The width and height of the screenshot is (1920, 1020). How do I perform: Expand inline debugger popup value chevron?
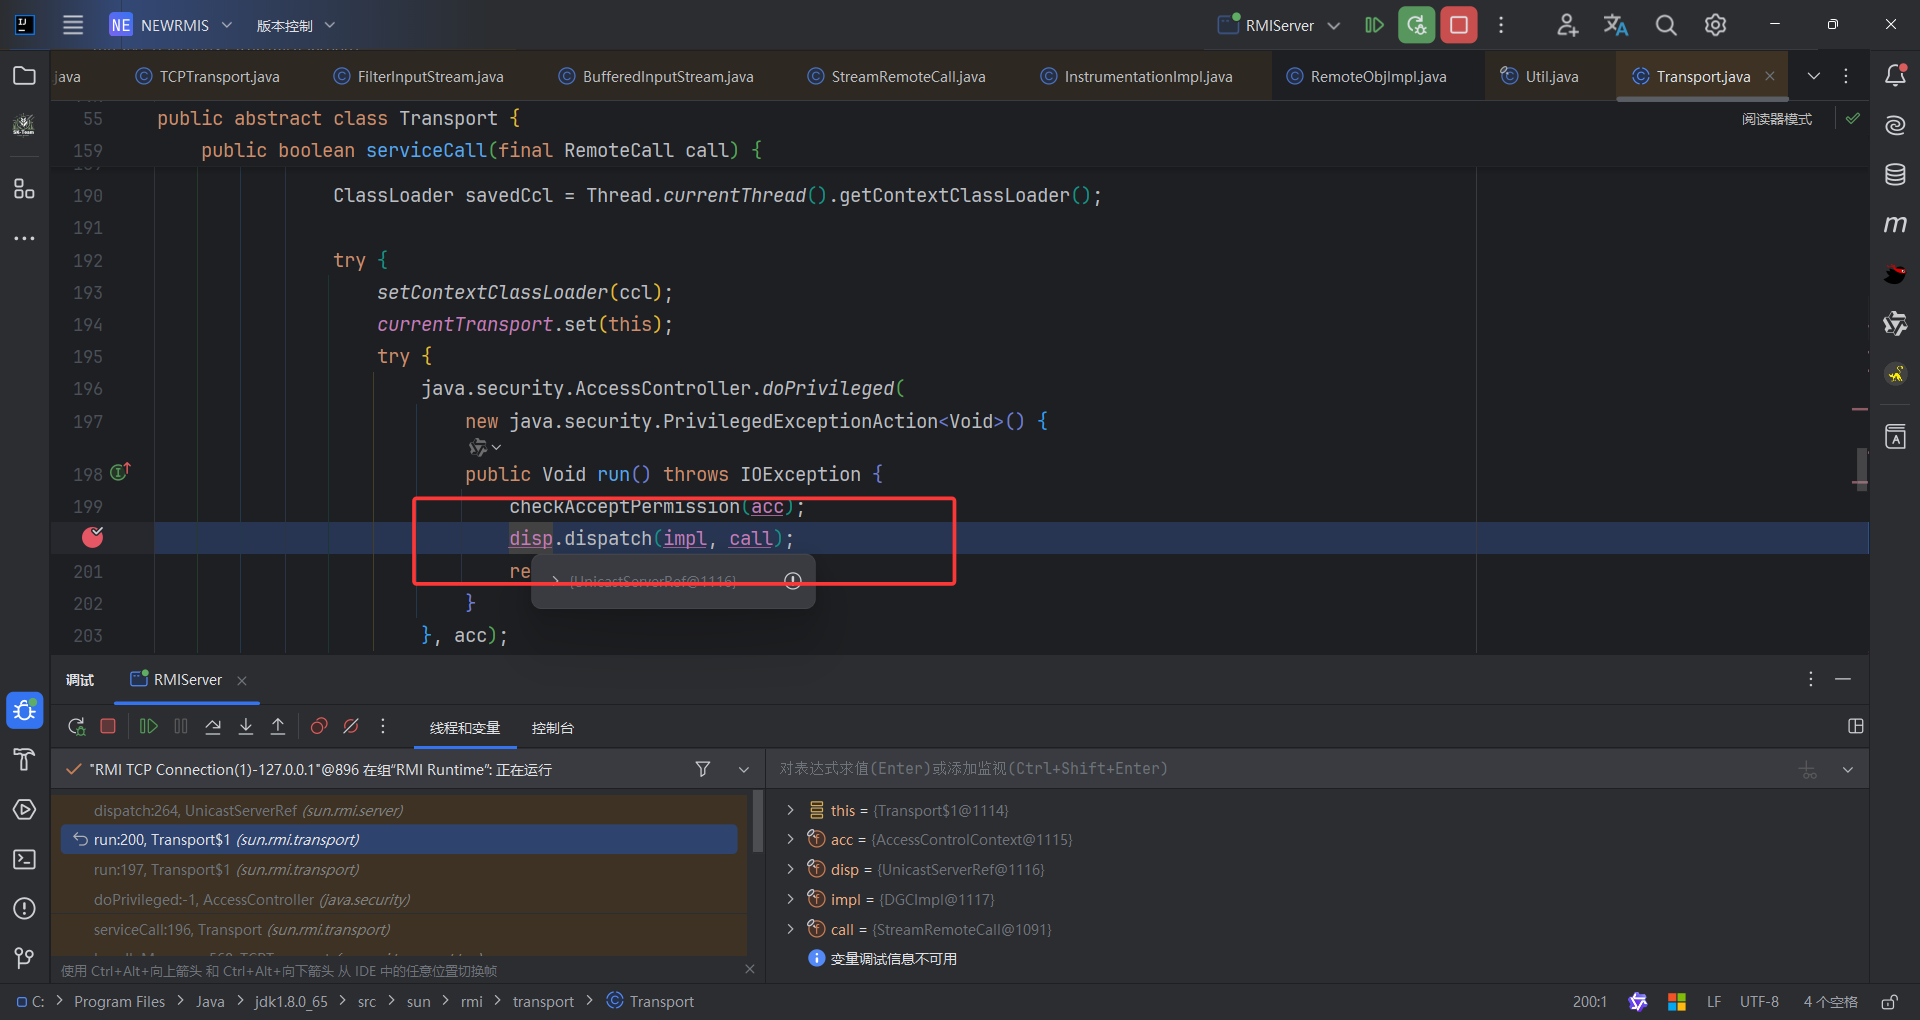(x=555, y=582)
